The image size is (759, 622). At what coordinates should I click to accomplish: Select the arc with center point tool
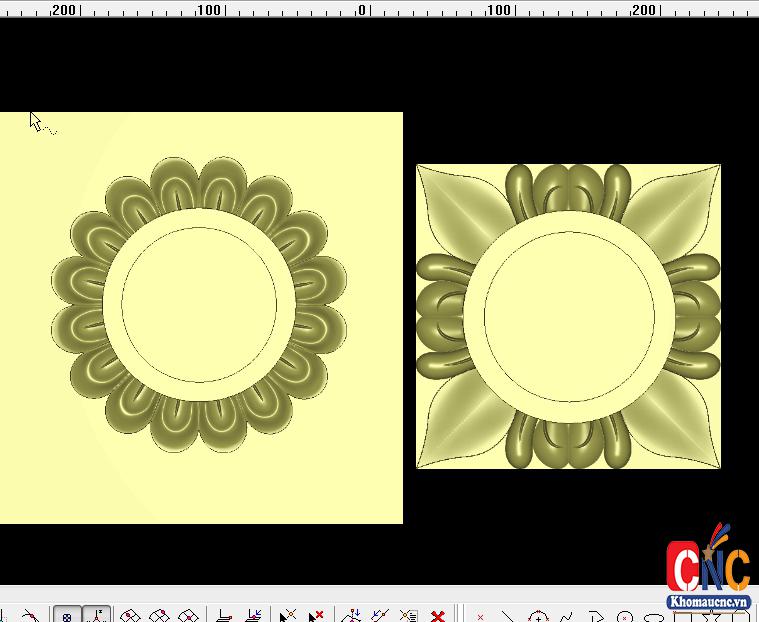(x=538, y=616)
